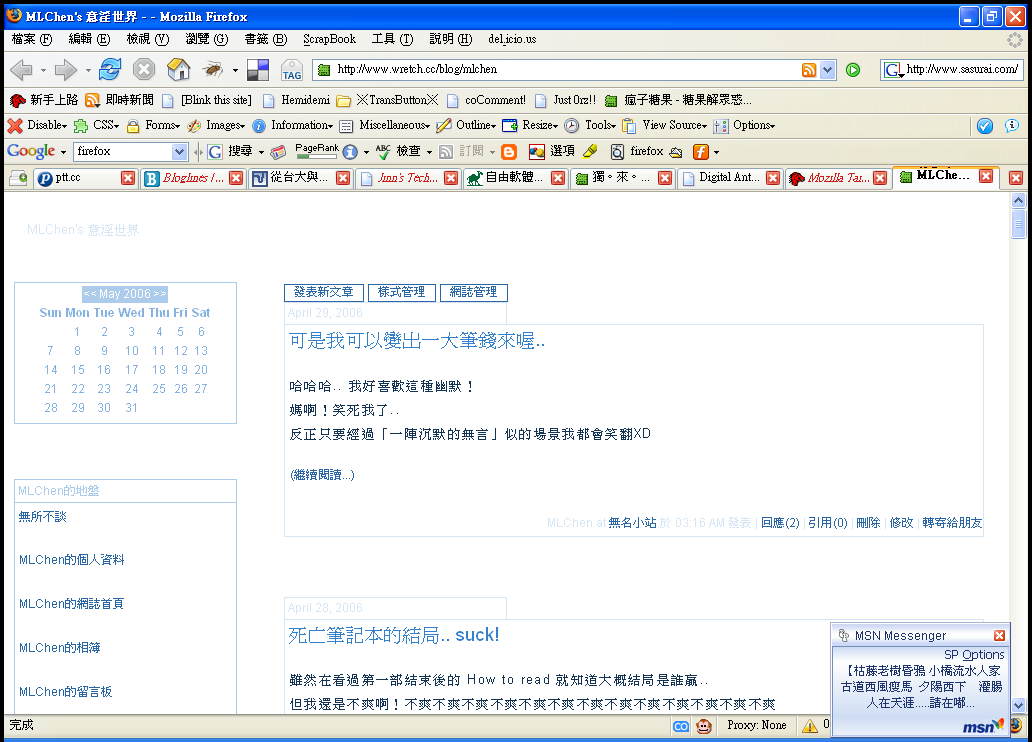
Task: Click the blue checkmark validation icon
Action: [985, 126]
